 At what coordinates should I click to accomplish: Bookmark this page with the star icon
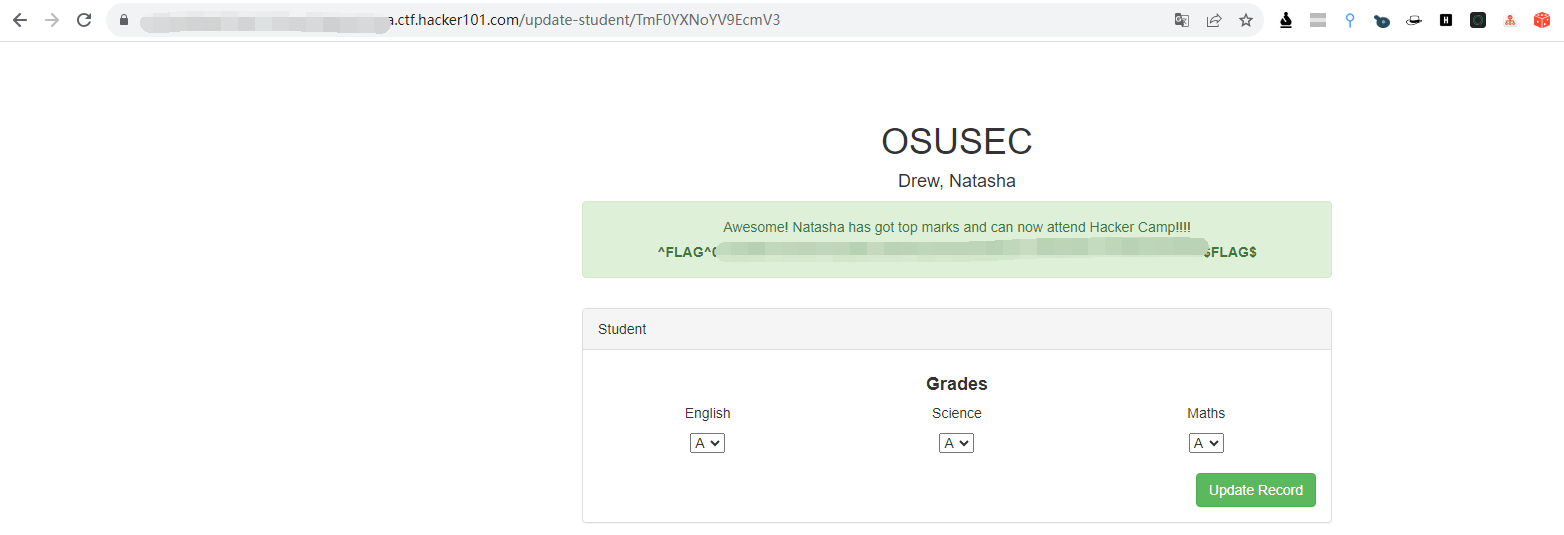tap(1246, 20)
